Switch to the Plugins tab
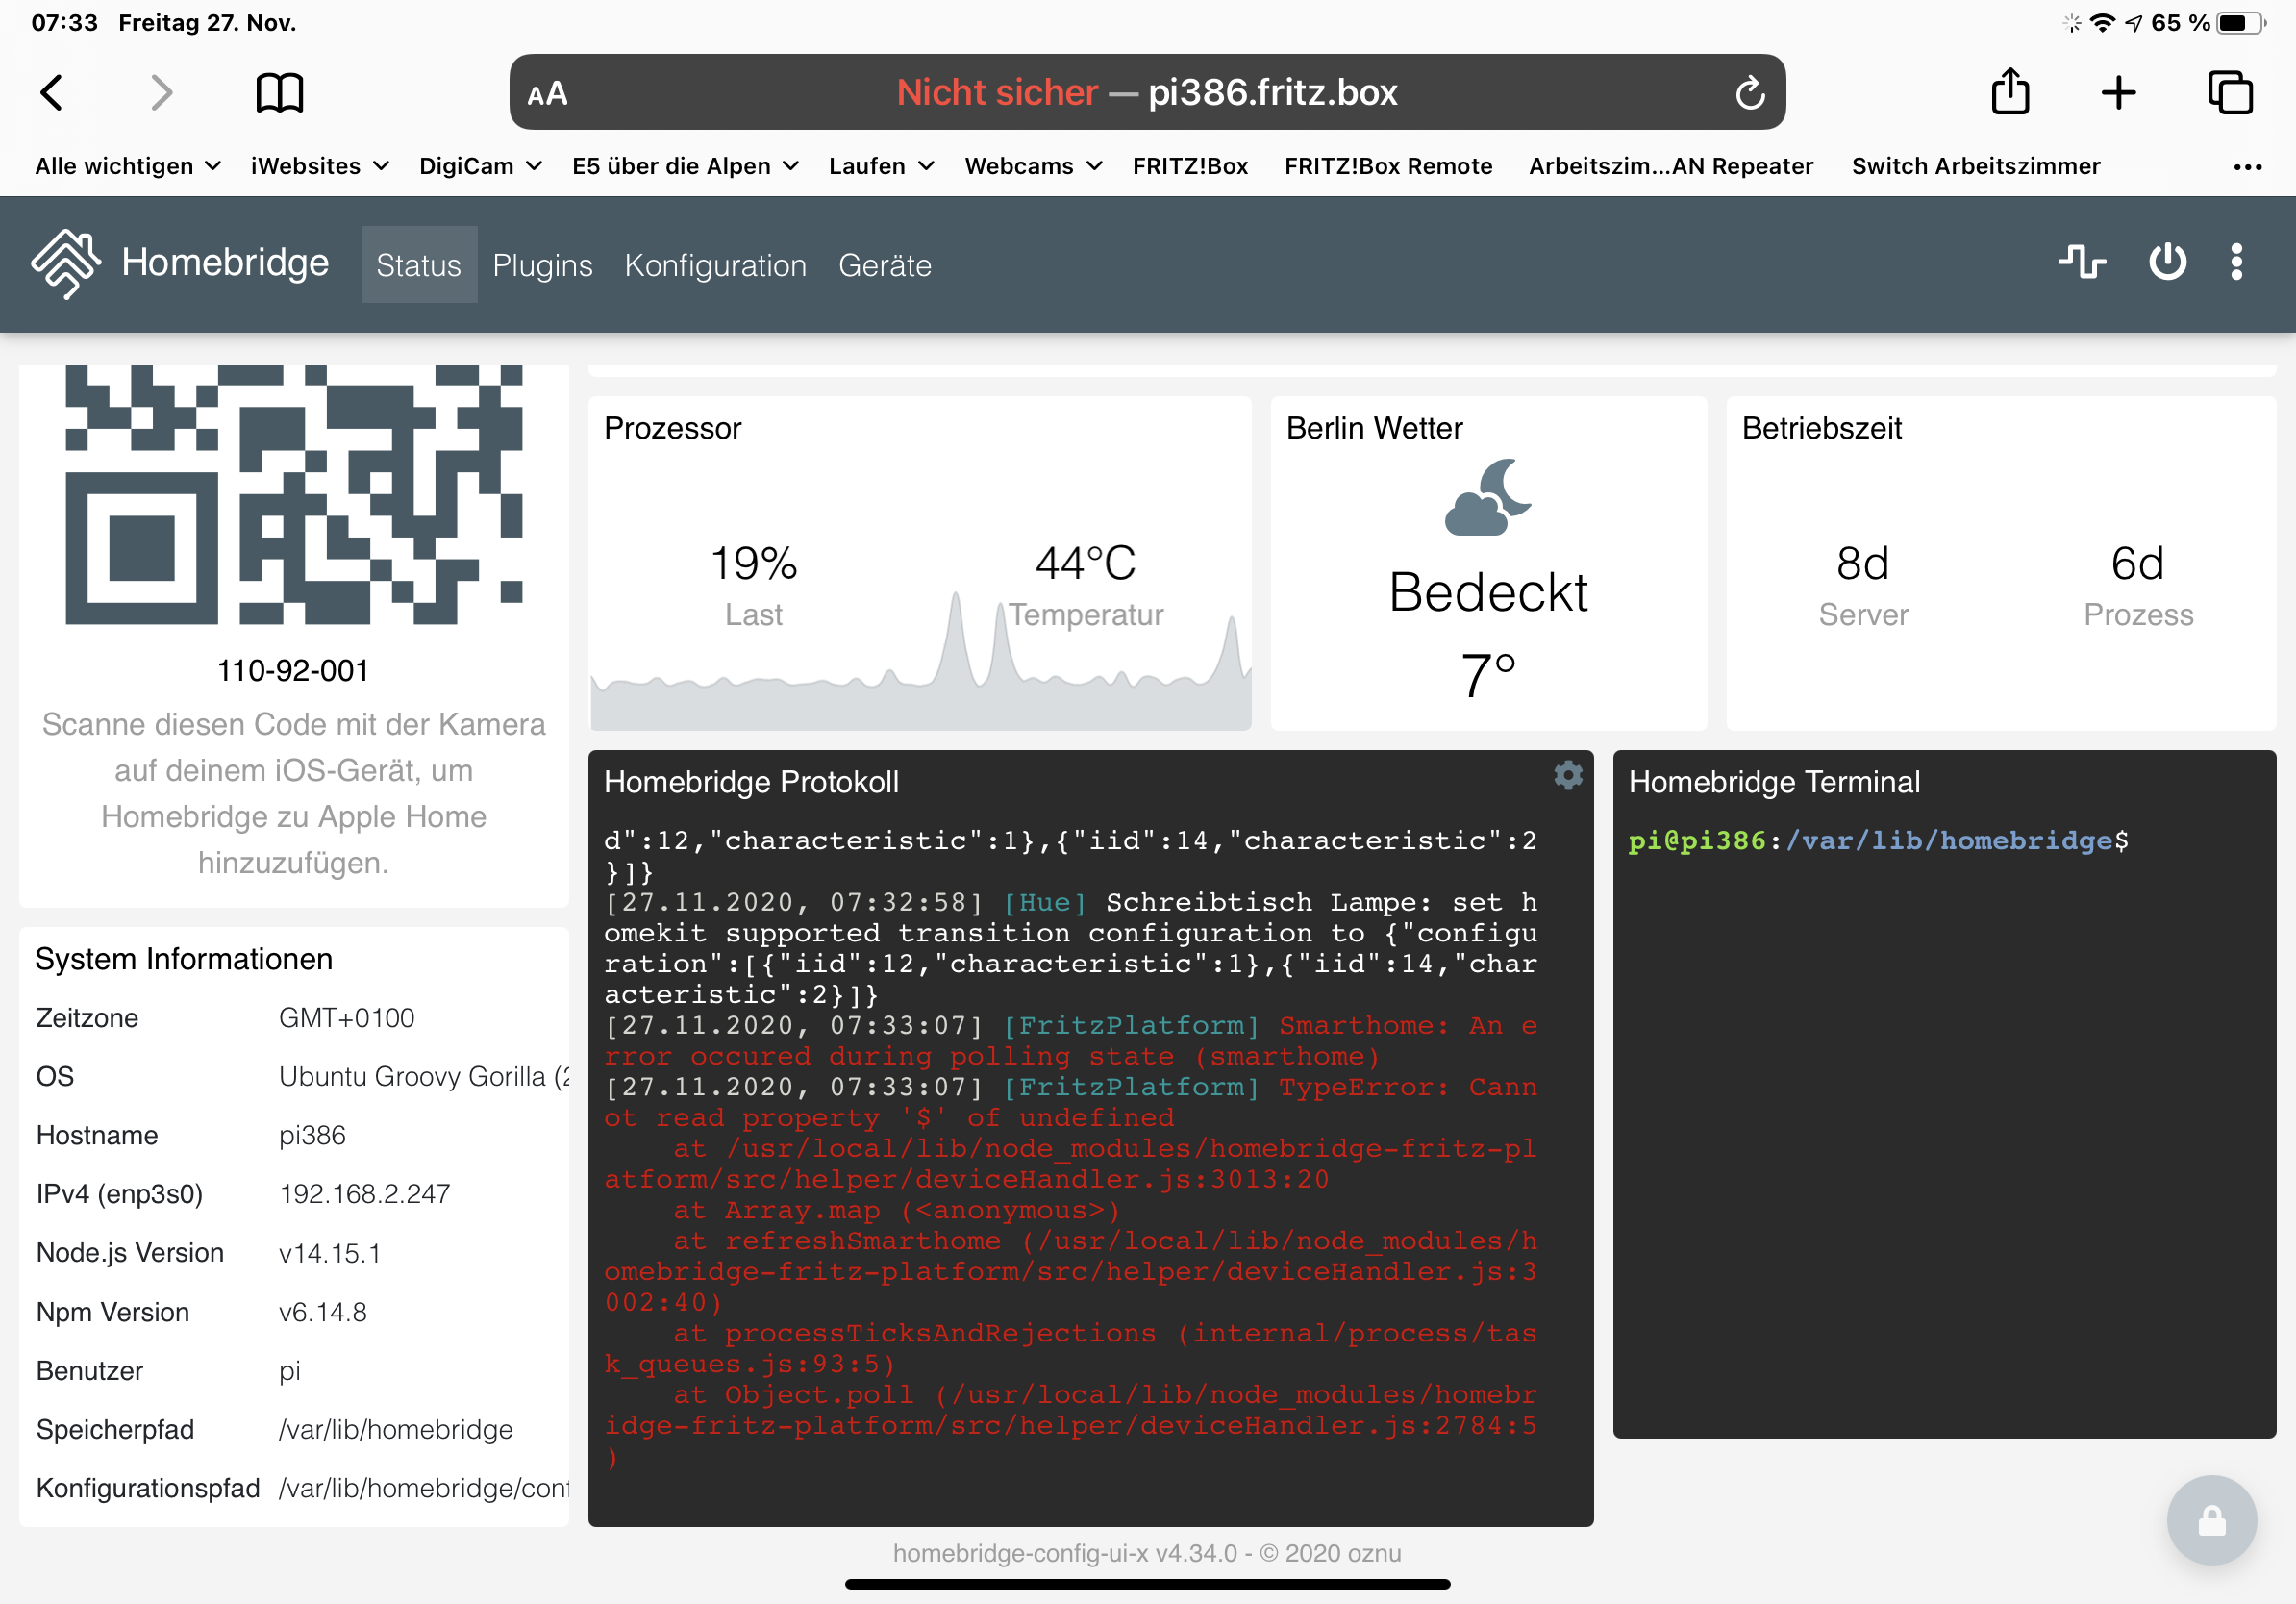Viewport: 2296px width, 1604px height. coord(542,265)
